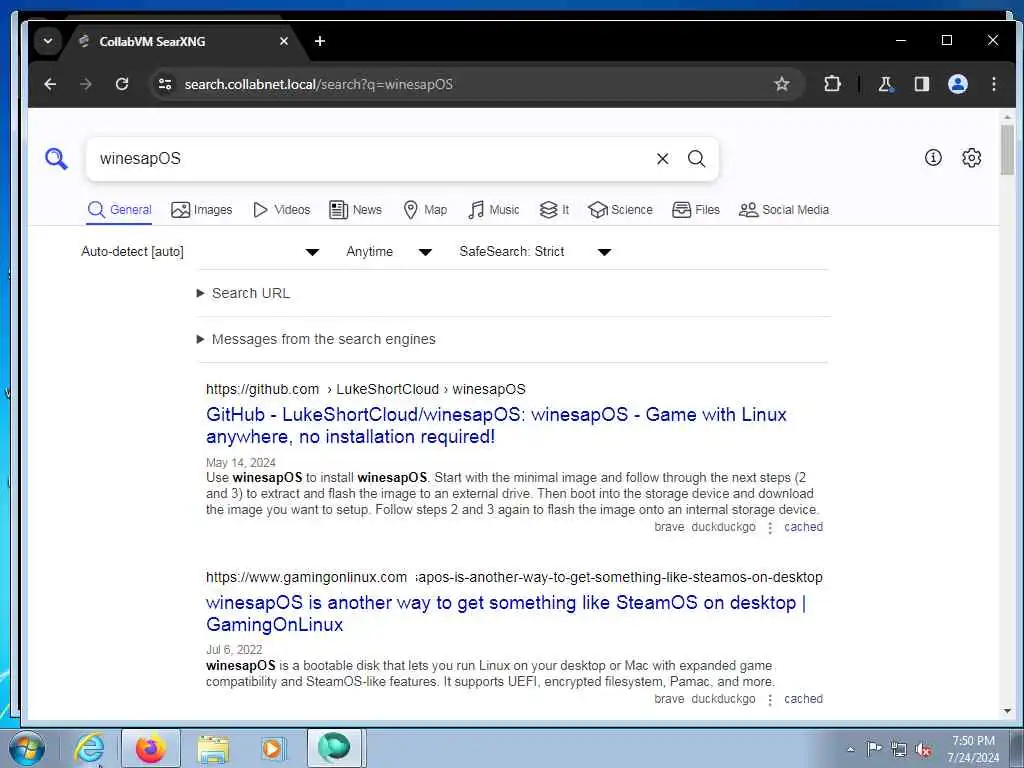Click the May 14, 2024 result date
This screenshot has height=768, width=1024.
coord(240,462)
